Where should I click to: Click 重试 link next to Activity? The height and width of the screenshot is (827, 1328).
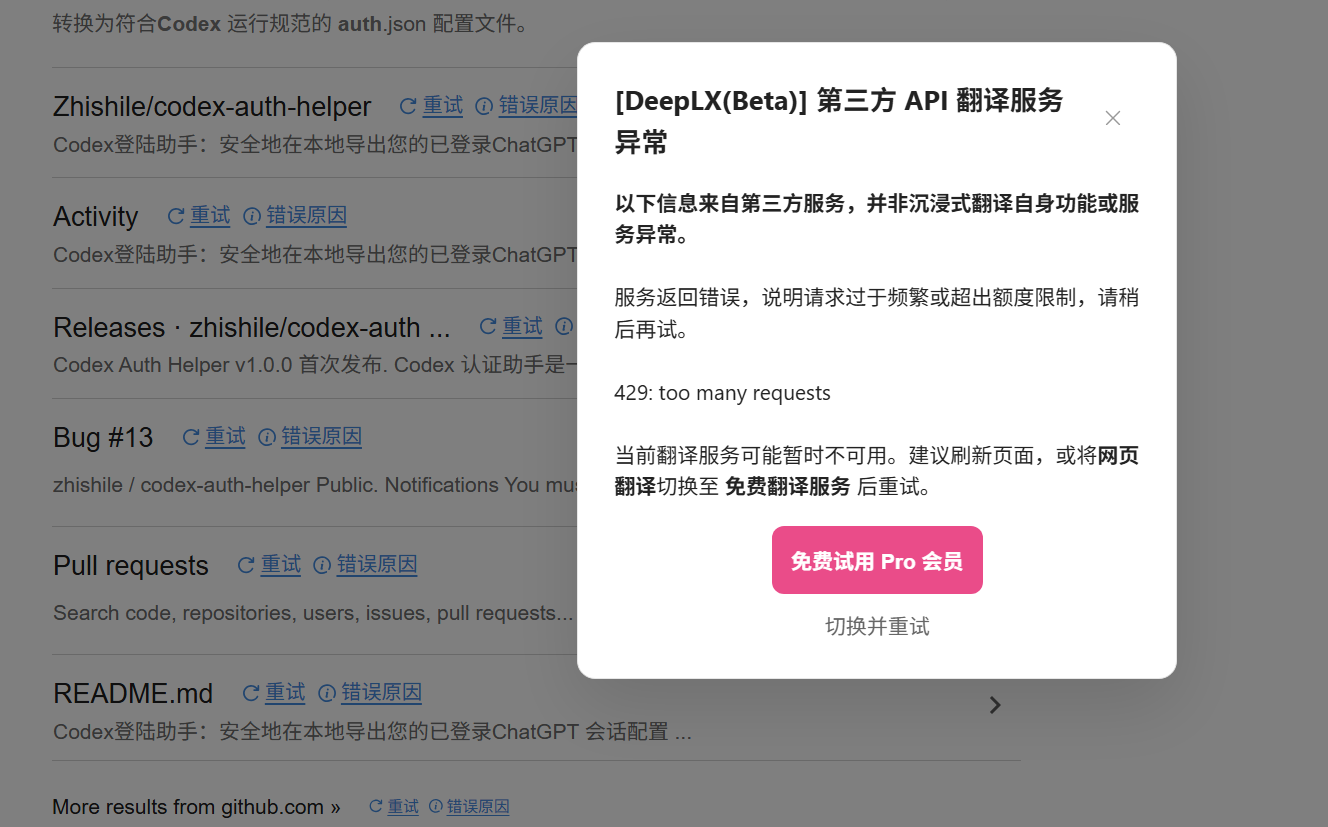211,216
